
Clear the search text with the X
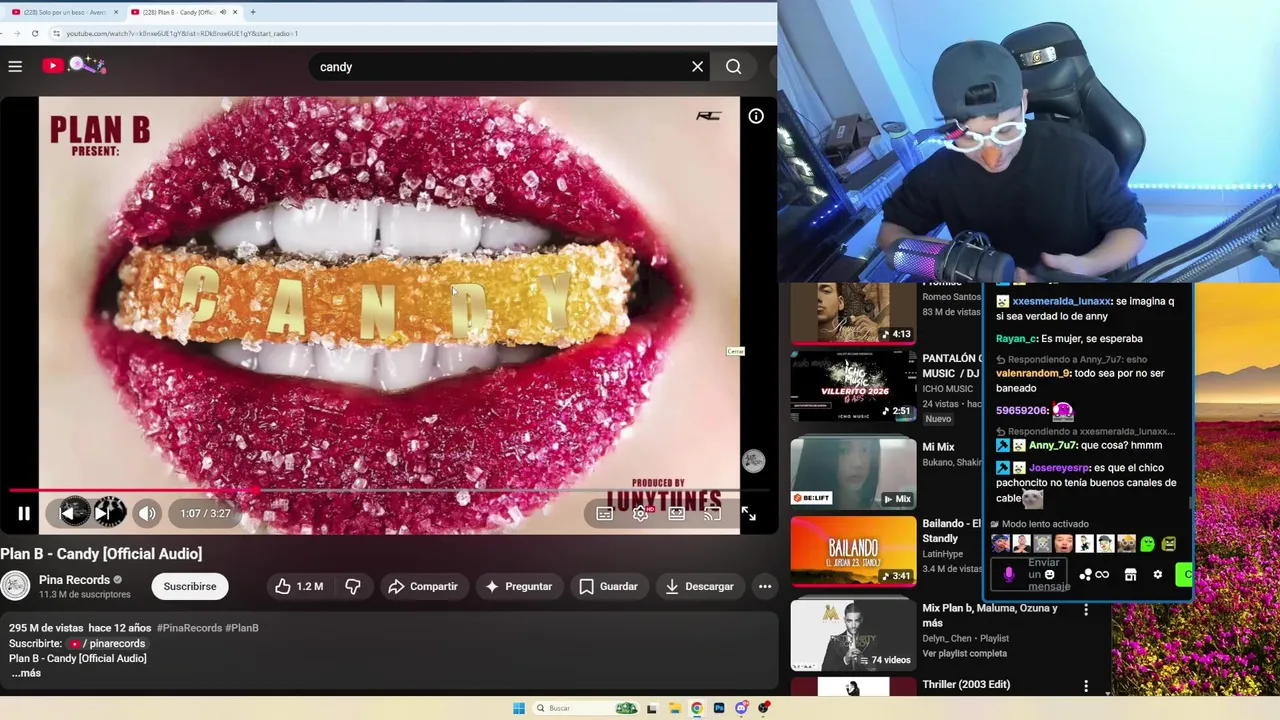point(697,67)
